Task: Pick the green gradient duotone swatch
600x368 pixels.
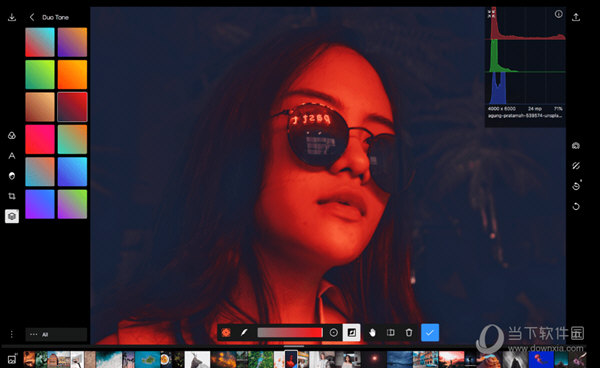Action: coord(40,74)
